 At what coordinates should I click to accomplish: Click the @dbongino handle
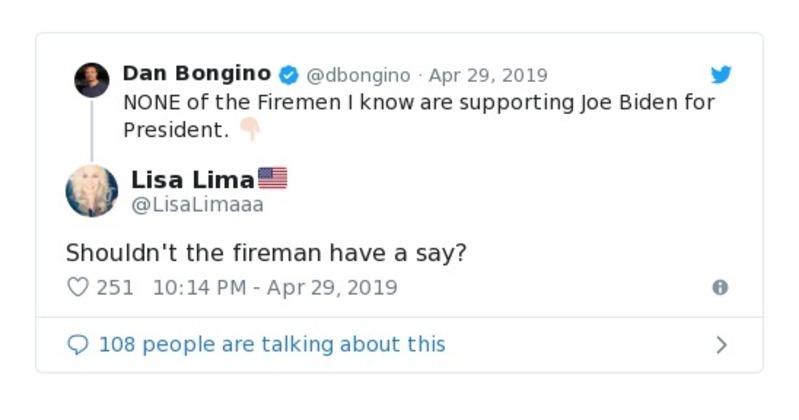tap(357, 76)
